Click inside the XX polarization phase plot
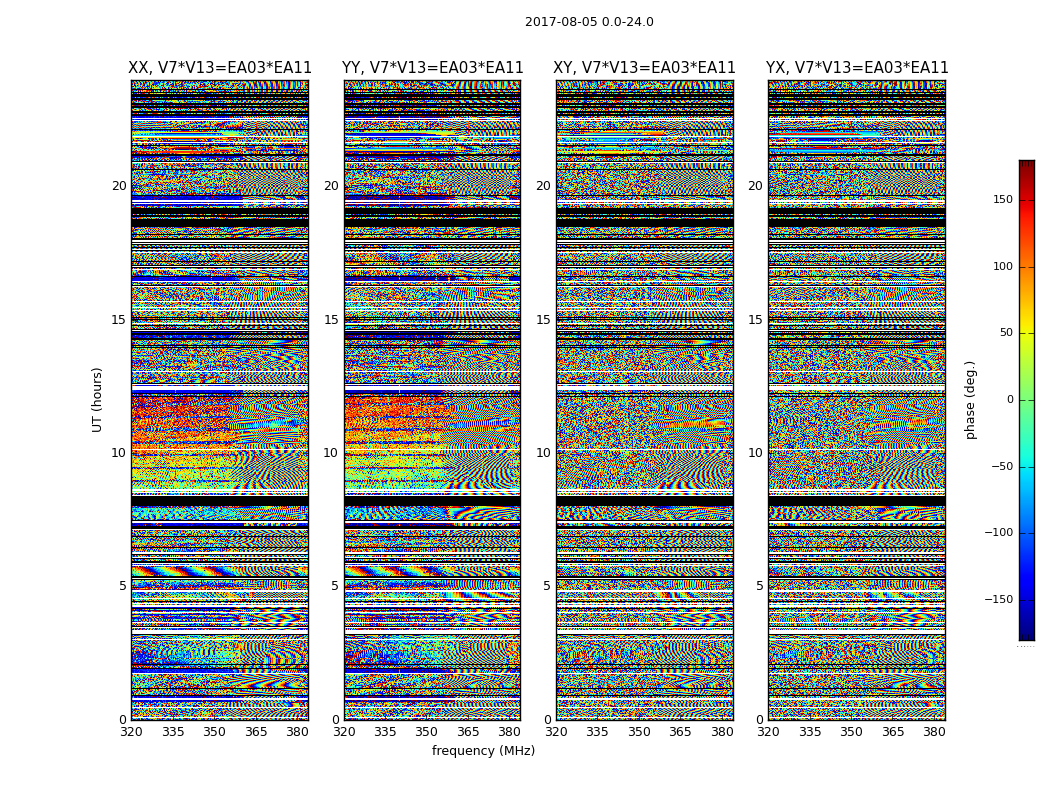Screen dimensions: 1050x800 [x=220, y=400]
